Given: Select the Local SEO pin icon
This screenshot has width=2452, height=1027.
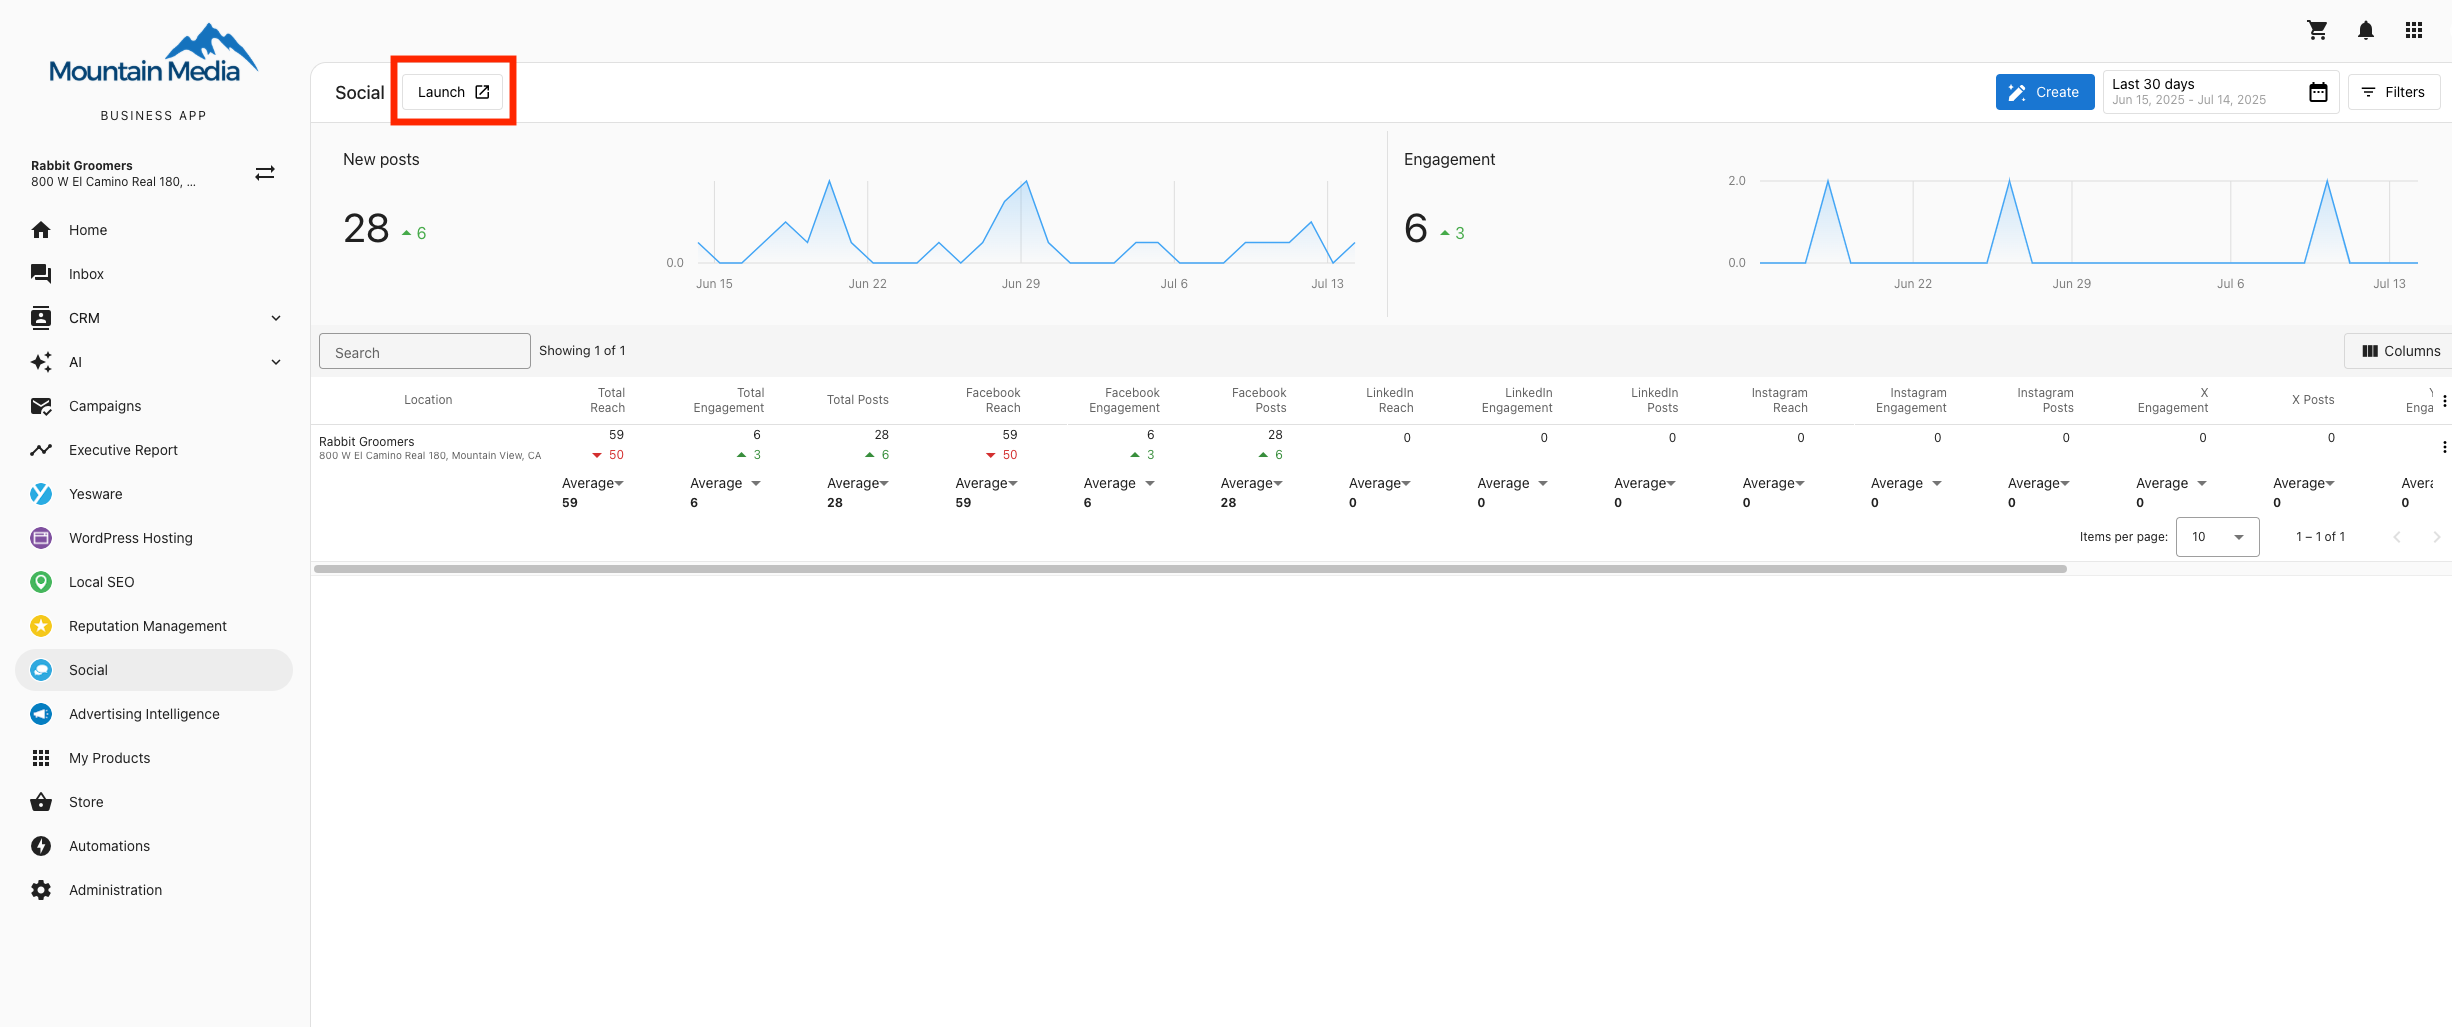Looking at the screenshot, I should [40, 581].
